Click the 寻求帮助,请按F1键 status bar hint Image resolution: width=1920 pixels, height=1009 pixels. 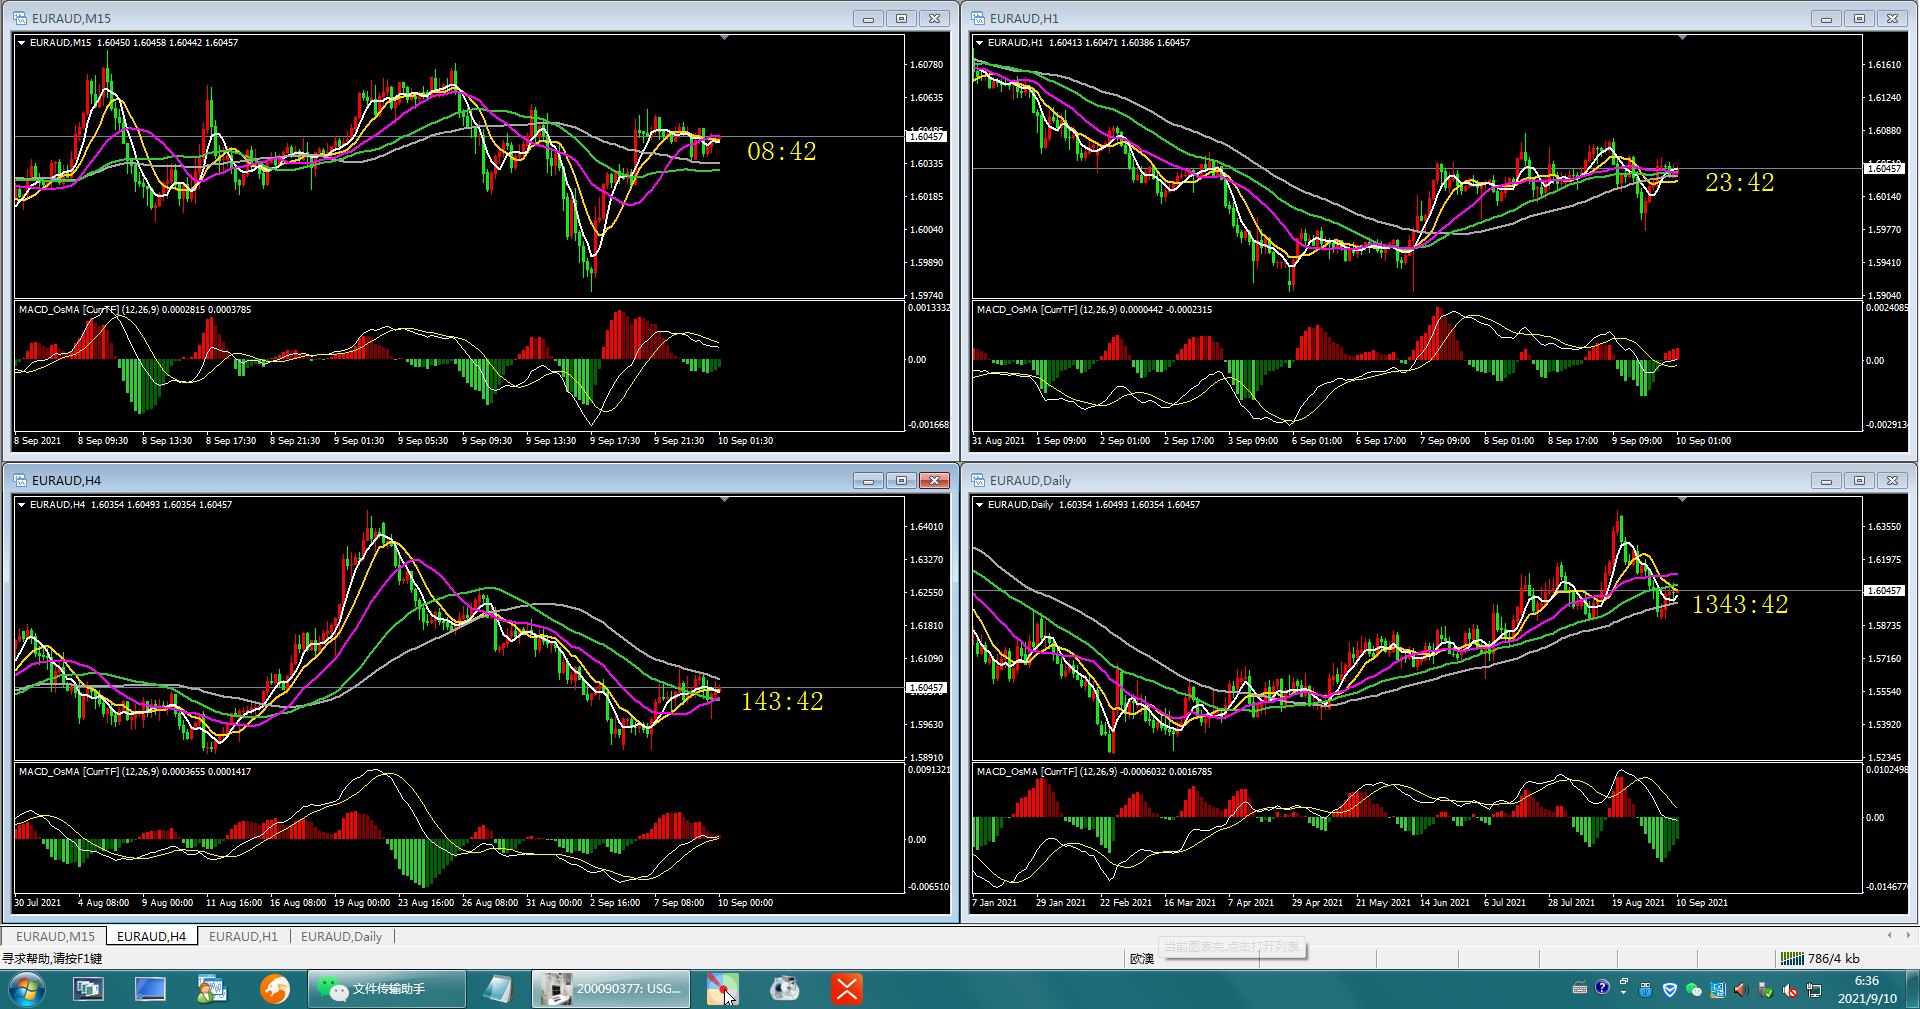52,958
